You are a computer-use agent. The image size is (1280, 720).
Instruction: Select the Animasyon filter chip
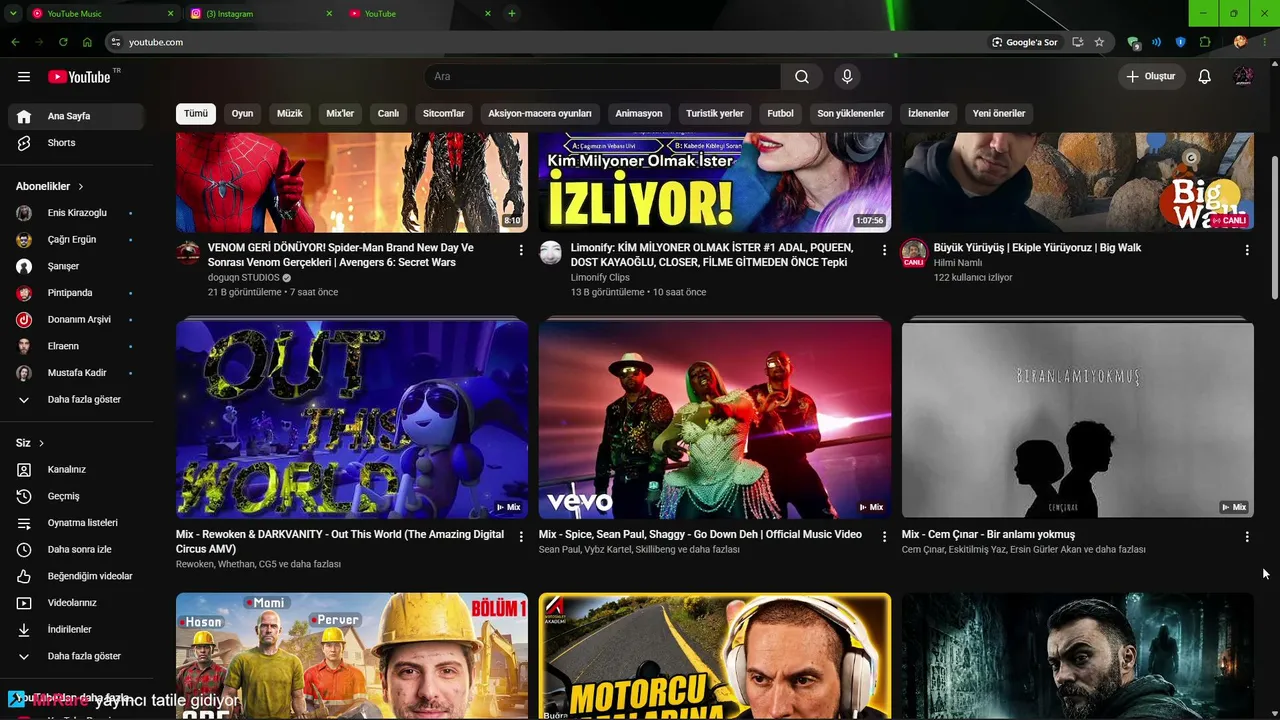tap(639, 114)
